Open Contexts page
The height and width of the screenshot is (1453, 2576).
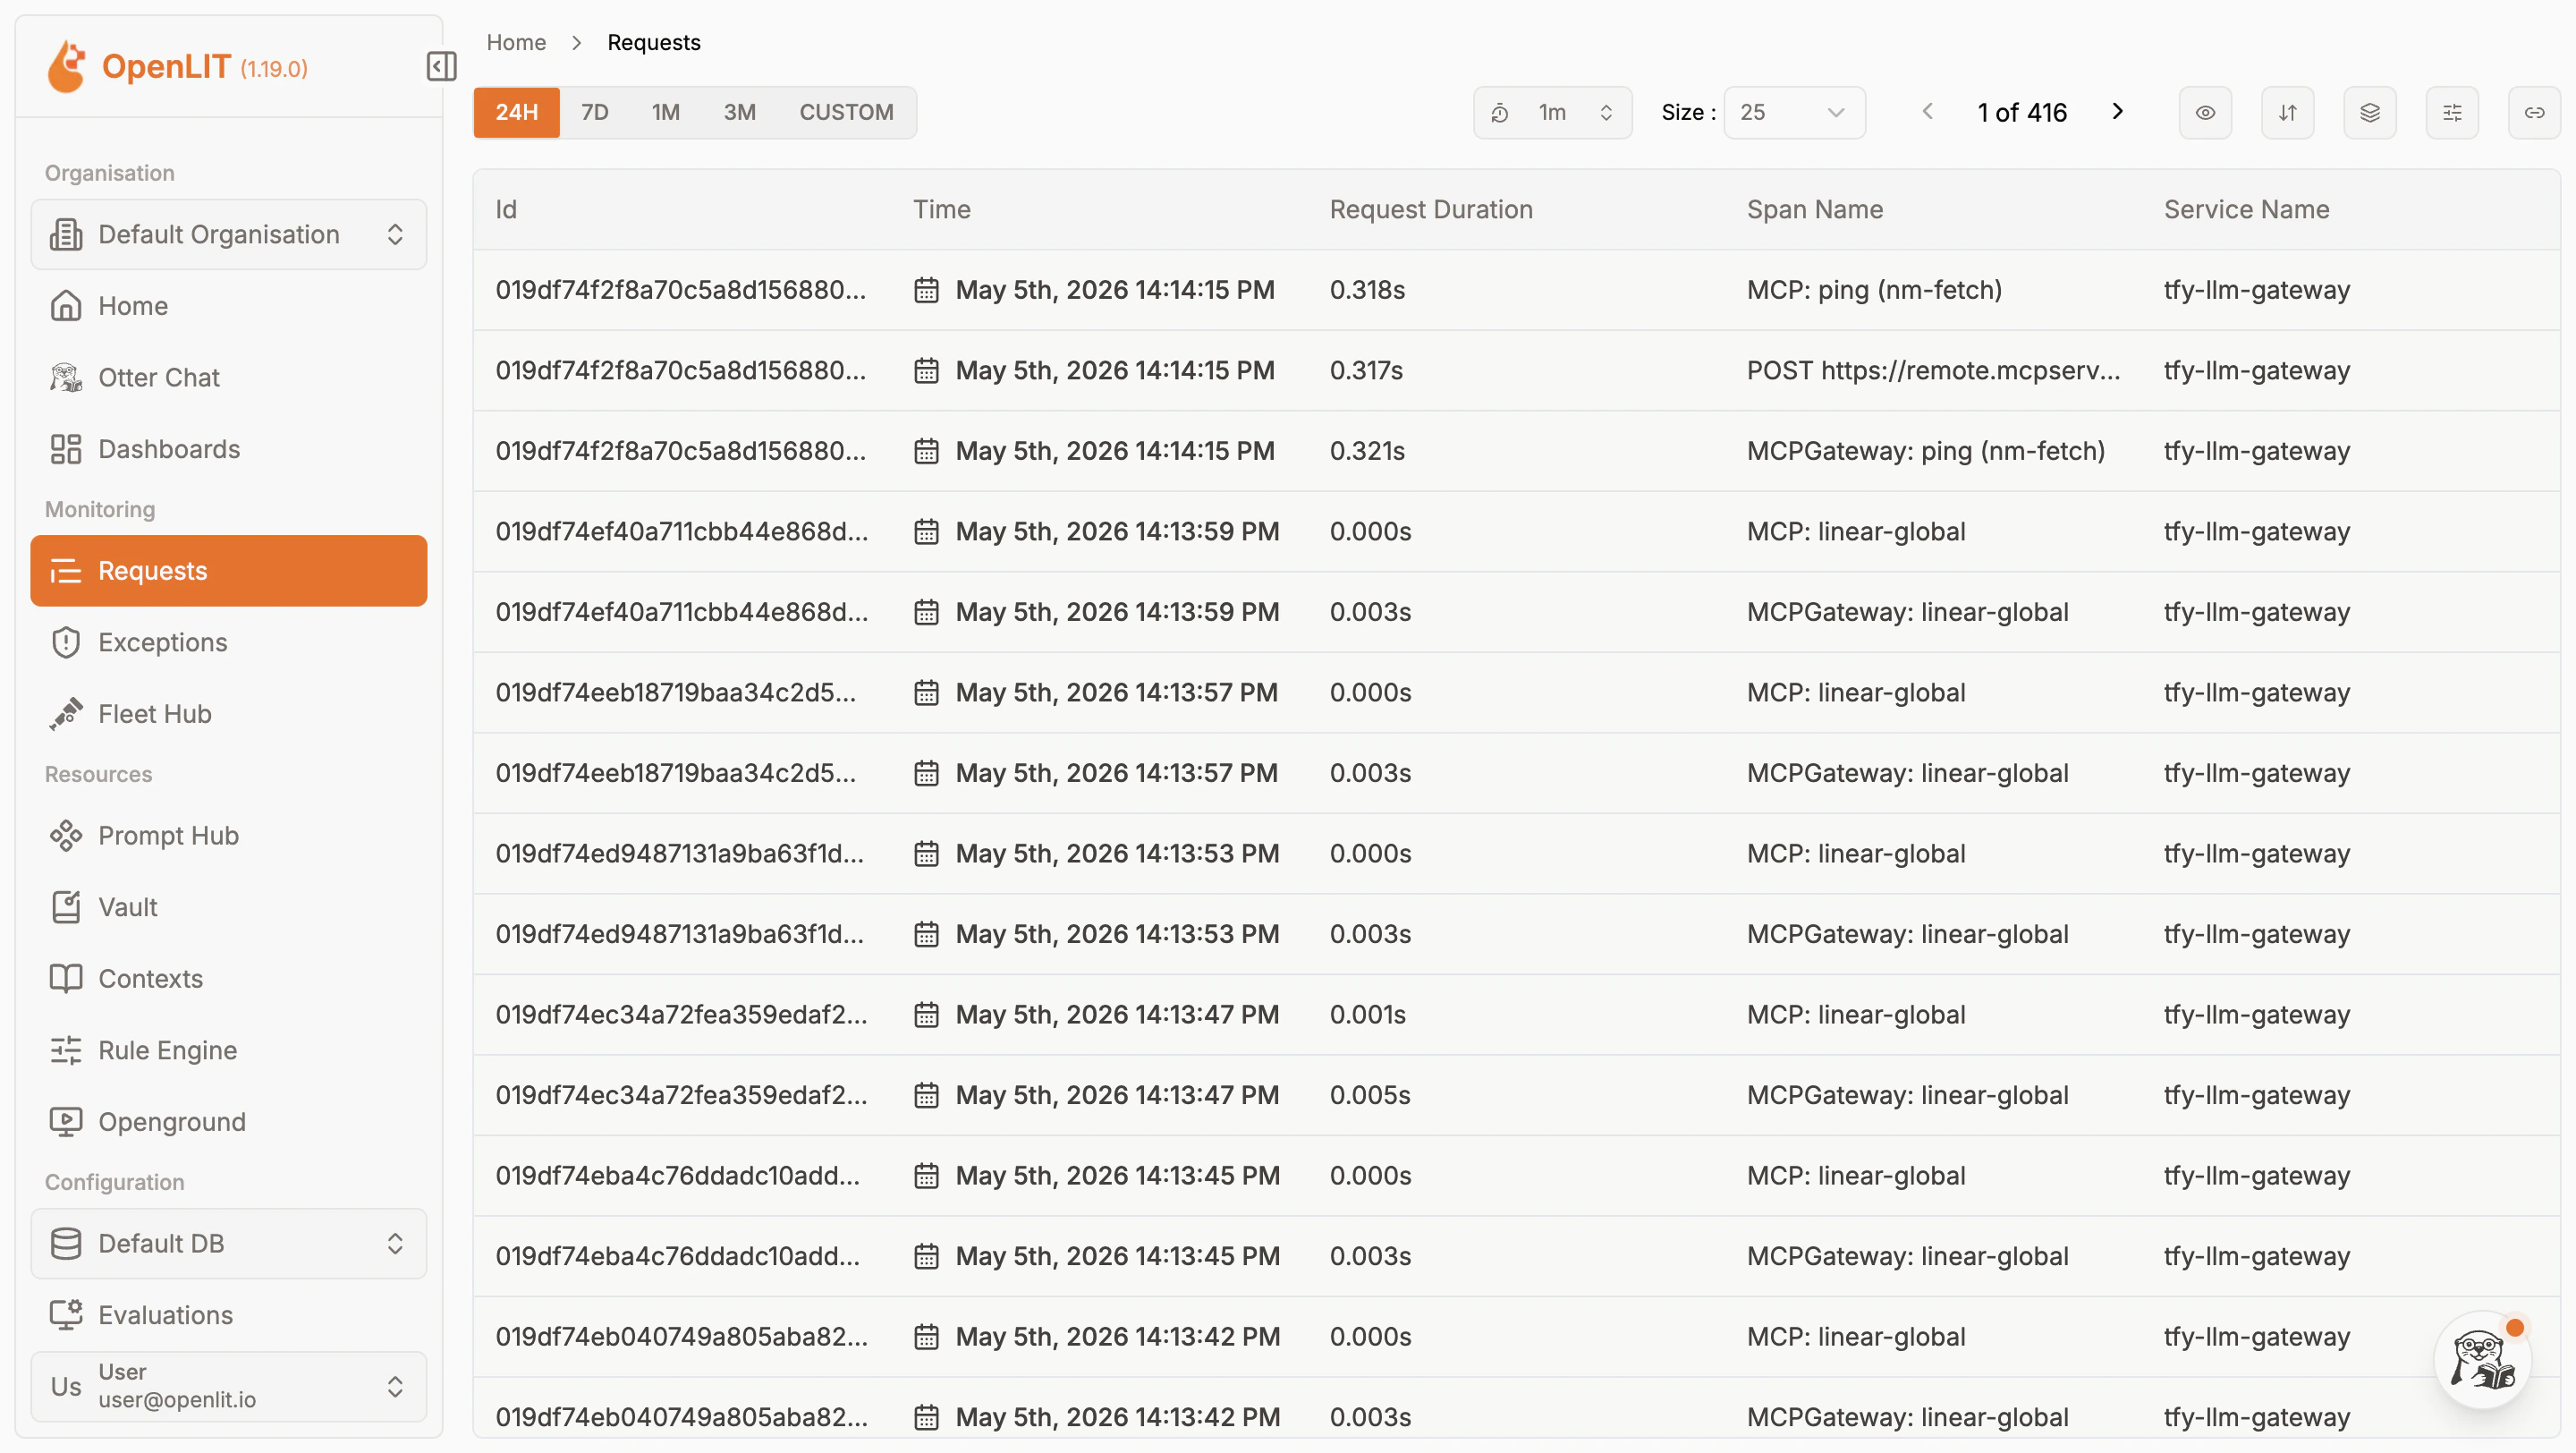tap(228, 978)
